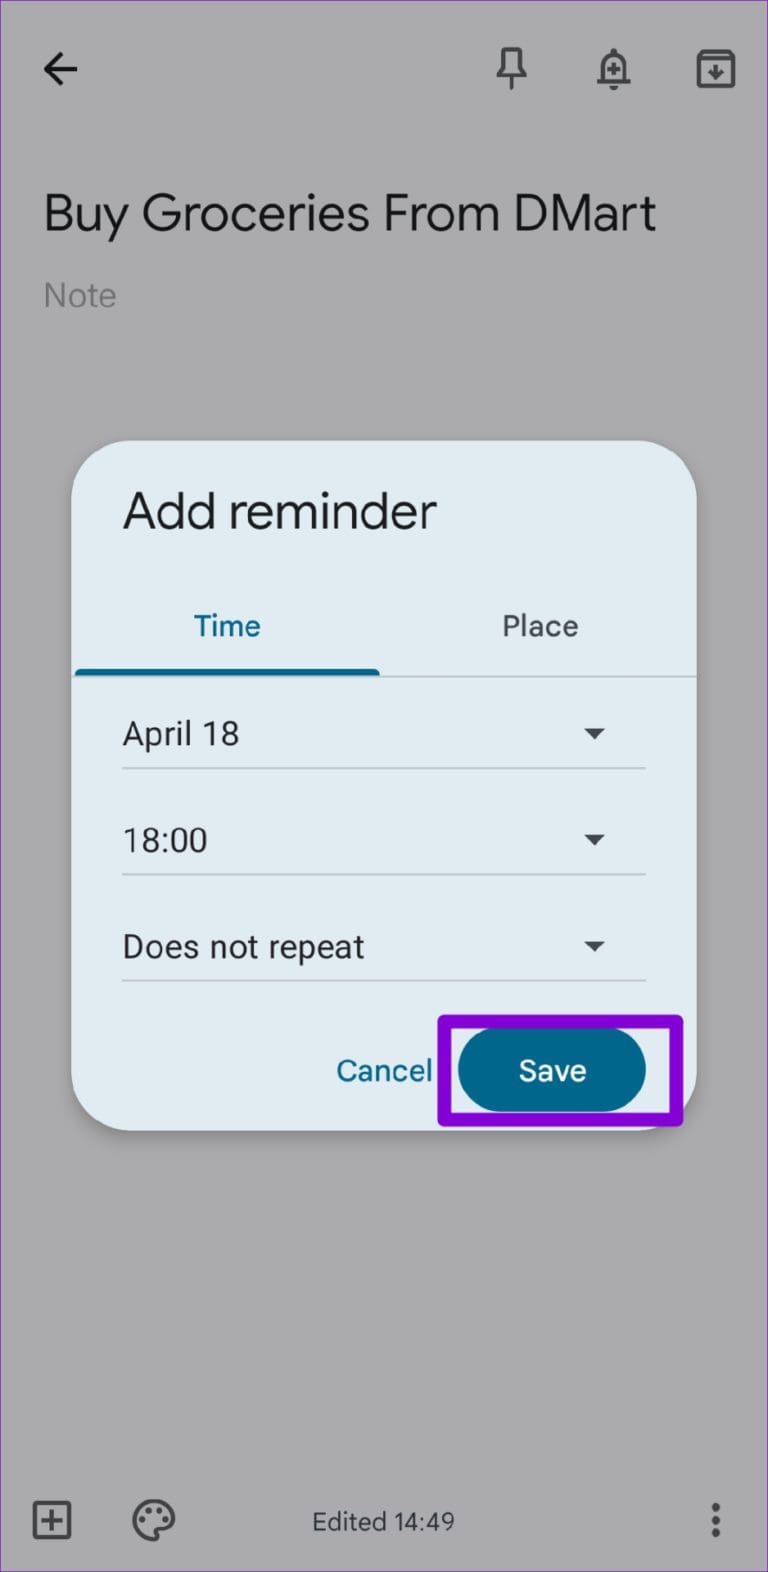Select the Time tab
The width and height of the screenshot is (768, 1572).
(227, 626)
